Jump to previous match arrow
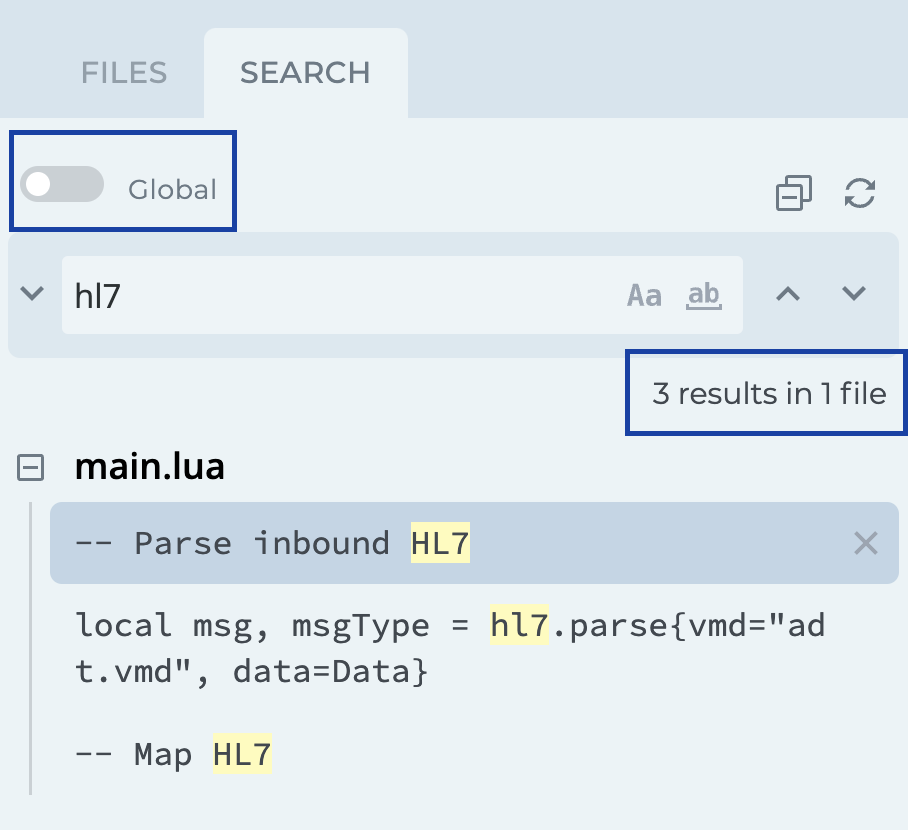The width and height of the screenshot is (908, 830). pos(789,294)
